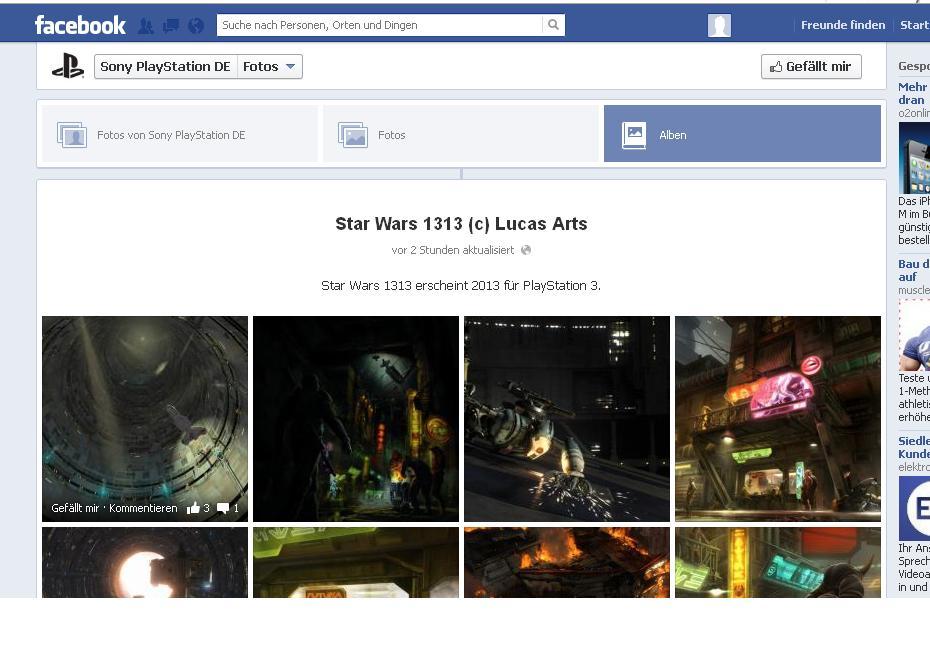Open the profile avatar in header
Image resolution: width=930 pixels, height=660 pixels.
pos(719,25)
